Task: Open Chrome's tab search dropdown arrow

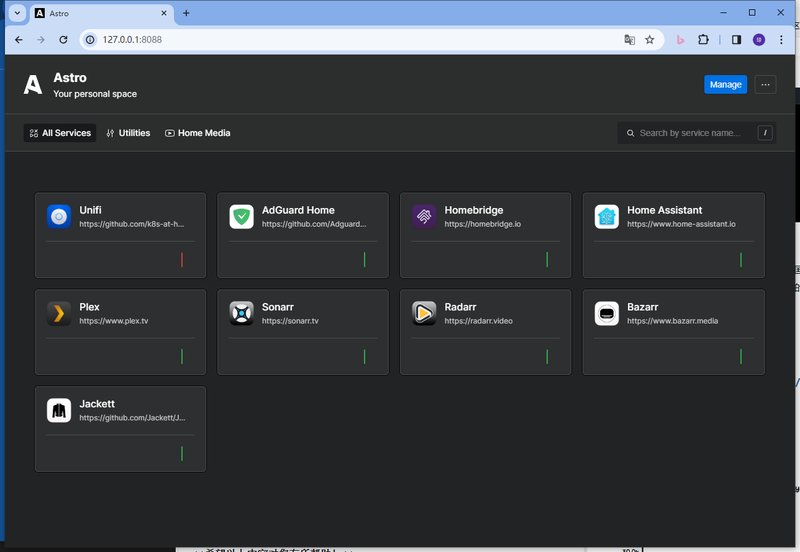Action: click(x=17, y=13)
